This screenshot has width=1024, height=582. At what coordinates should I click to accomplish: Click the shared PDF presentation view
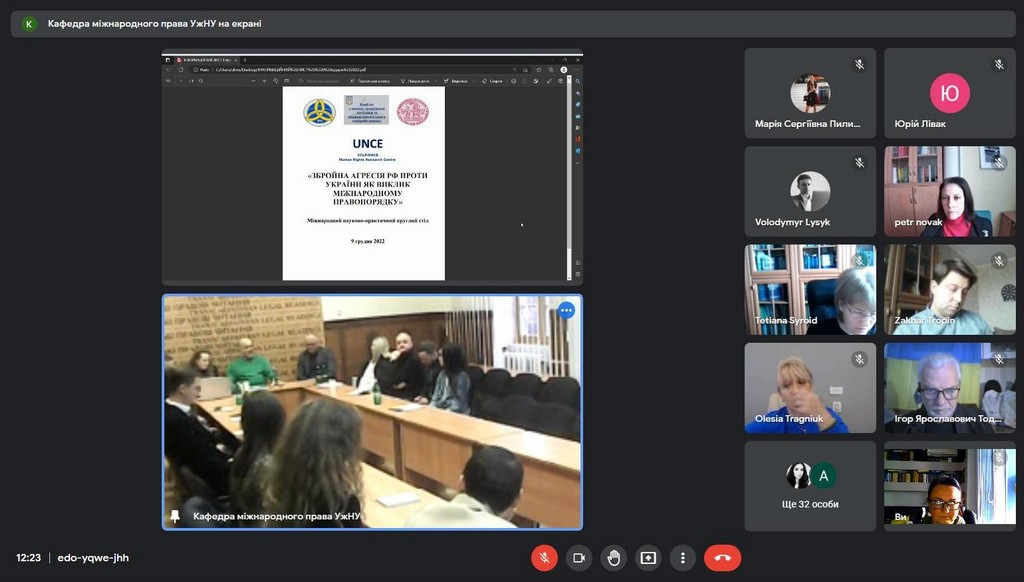372,168
